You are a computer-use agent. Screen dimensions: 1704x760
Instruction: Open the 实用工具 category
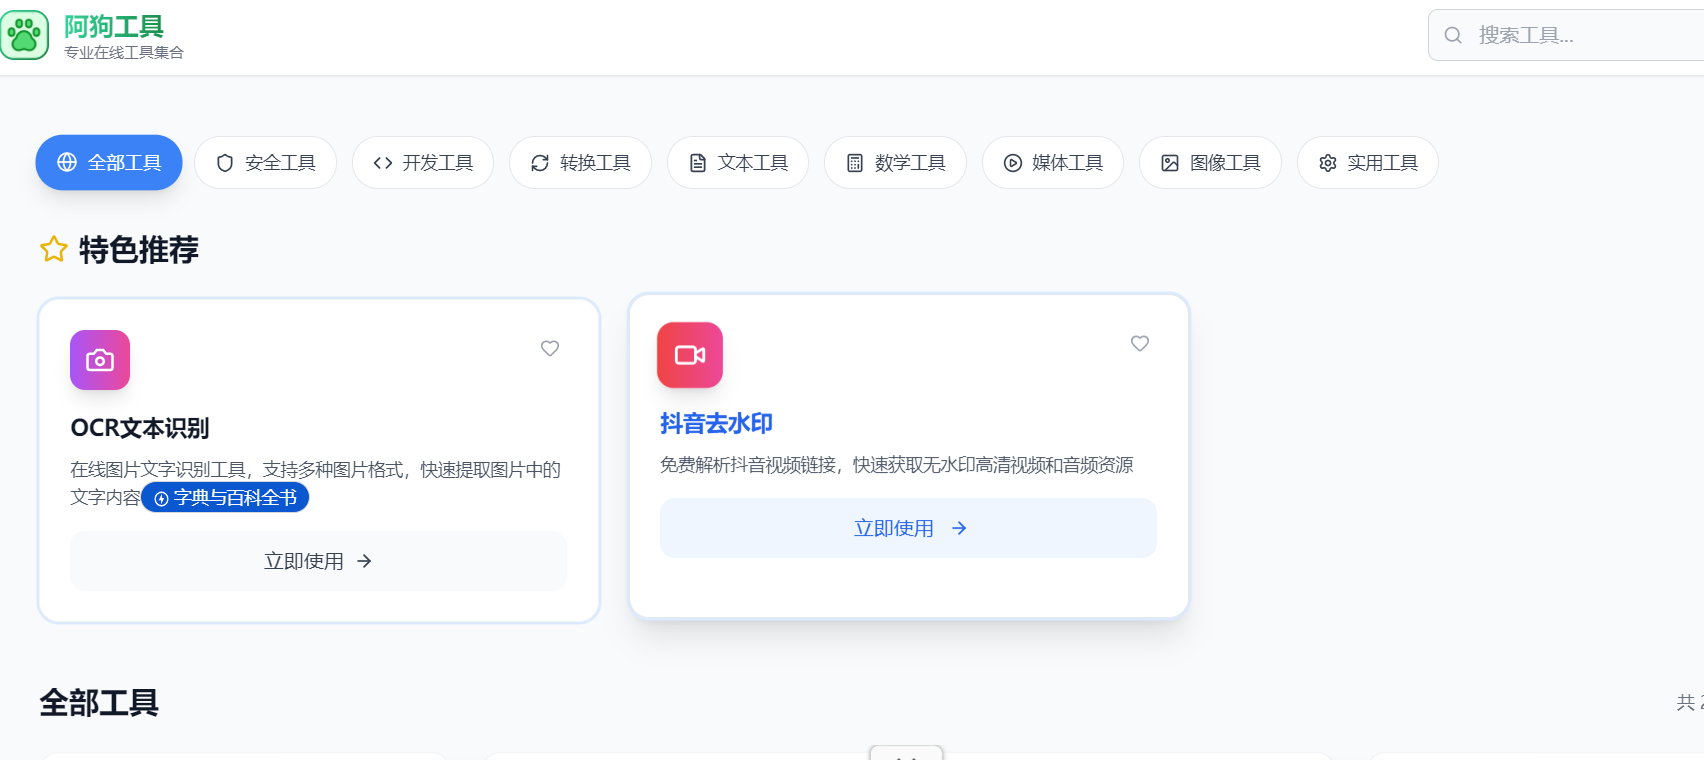(1368, 163)
